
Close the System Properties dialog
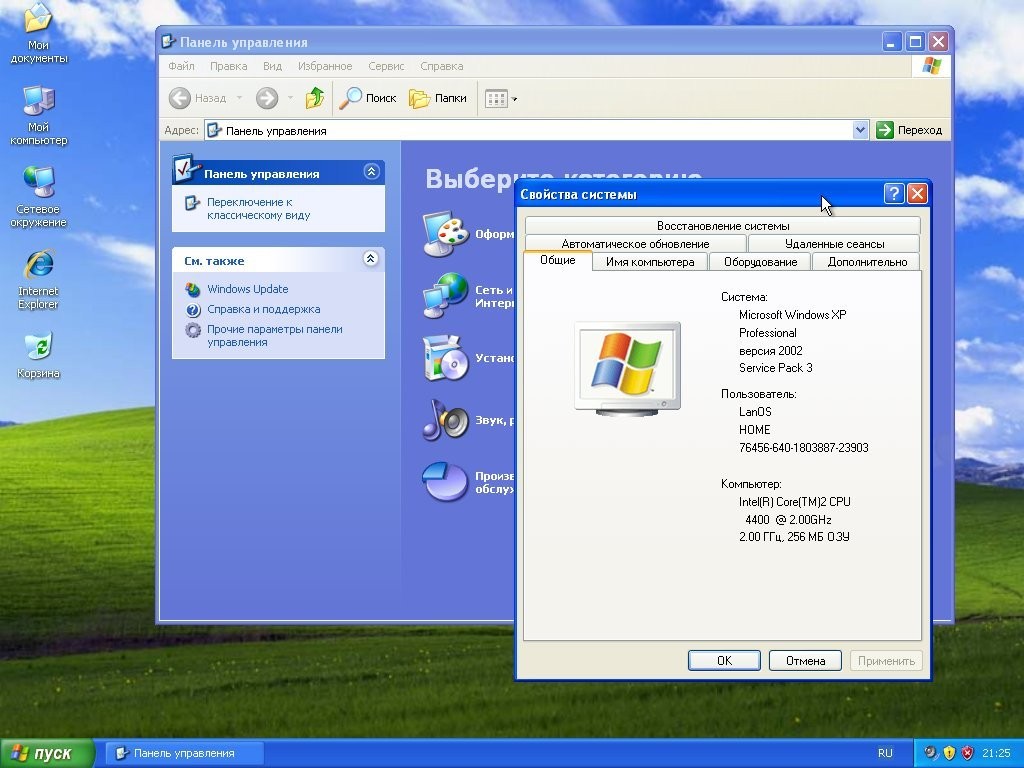click(917, 193)
